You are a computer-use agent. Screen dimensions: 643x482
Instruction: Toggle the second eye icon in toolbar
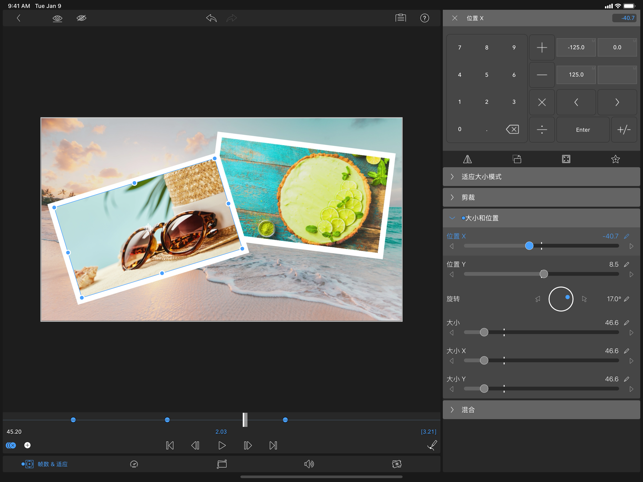82,18
